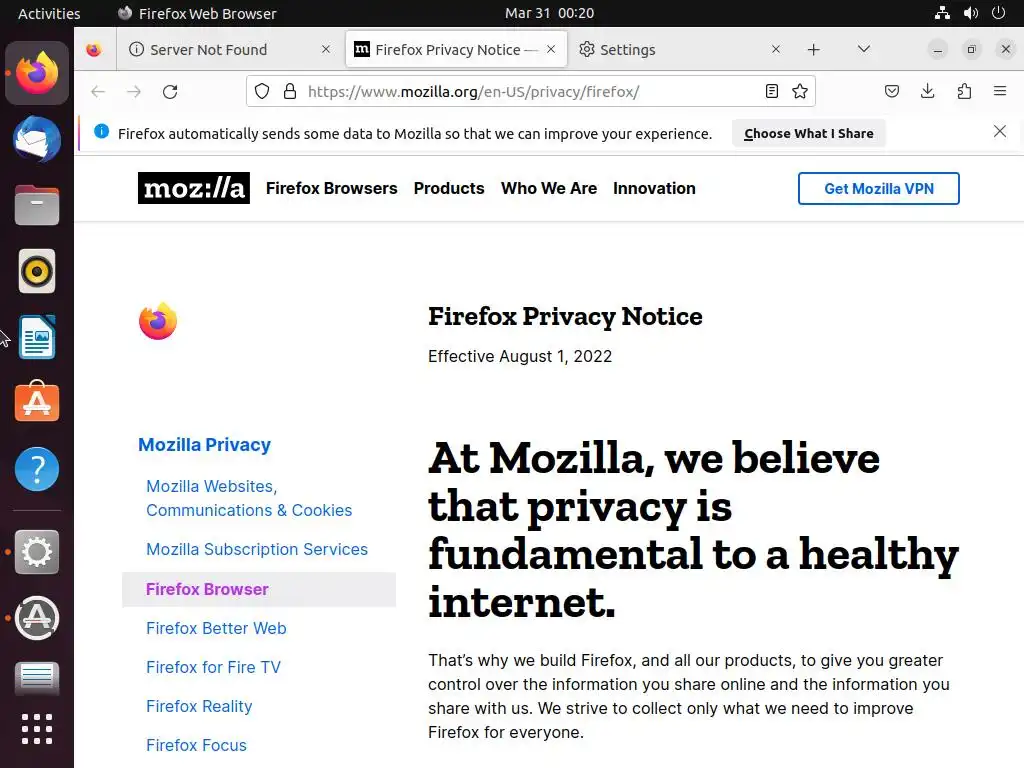Click the Get Mozilla VPN button
The height and width of the screenshot is (768, 1024).
878,189
